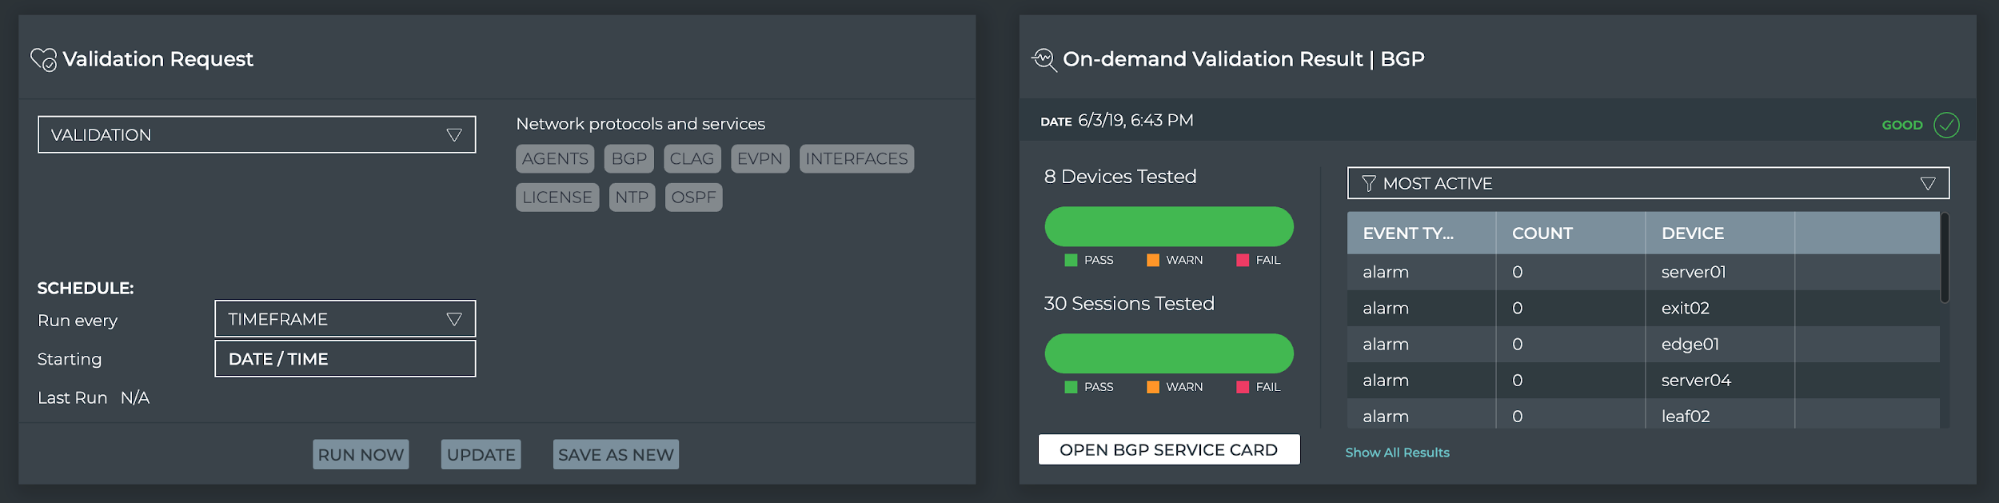
Task: Sort by the DEVICE column header
Action: [x=1692, y=233]
